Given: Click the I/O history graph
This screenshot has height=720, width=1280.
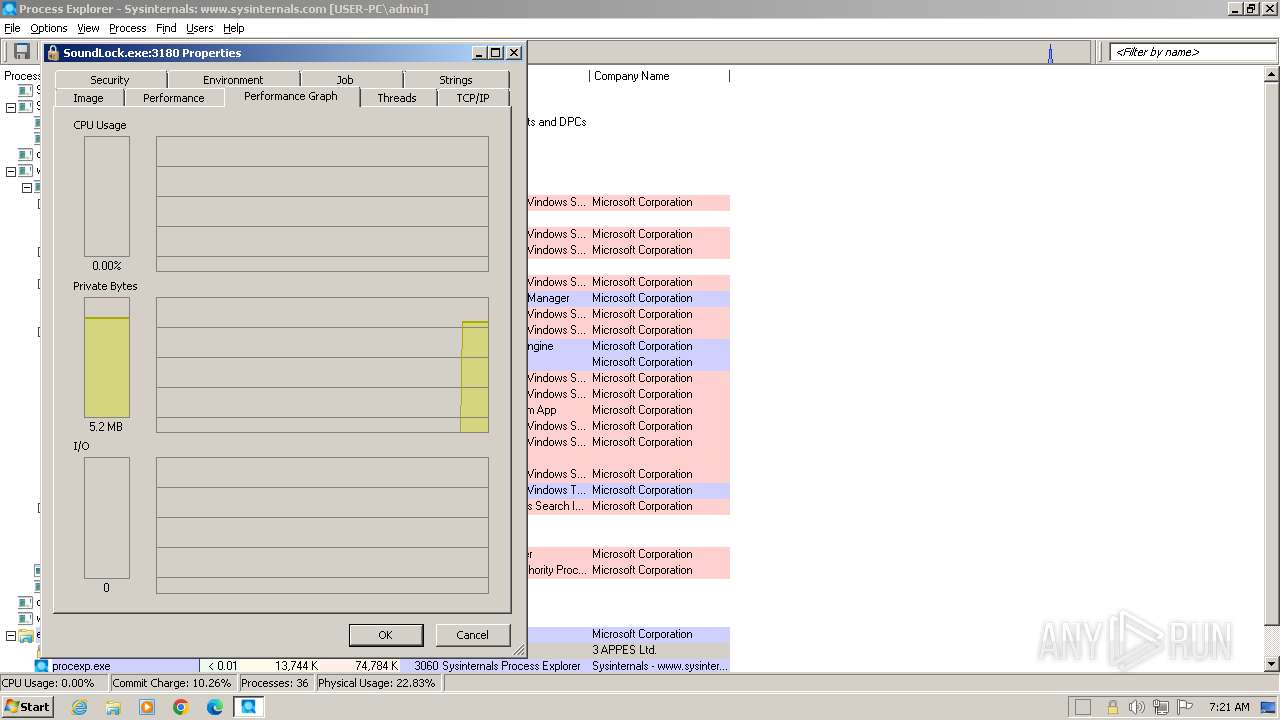Looking at the screenshot, I should coord(322,526).
